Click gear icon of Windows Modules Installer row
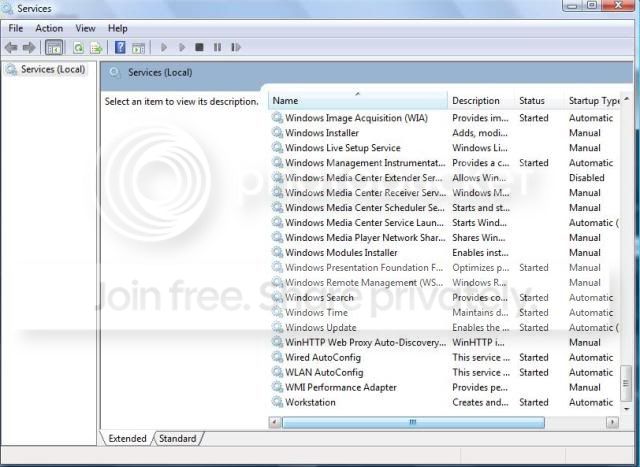The width and height of the screenshot is (640, 467). [277, 252]
